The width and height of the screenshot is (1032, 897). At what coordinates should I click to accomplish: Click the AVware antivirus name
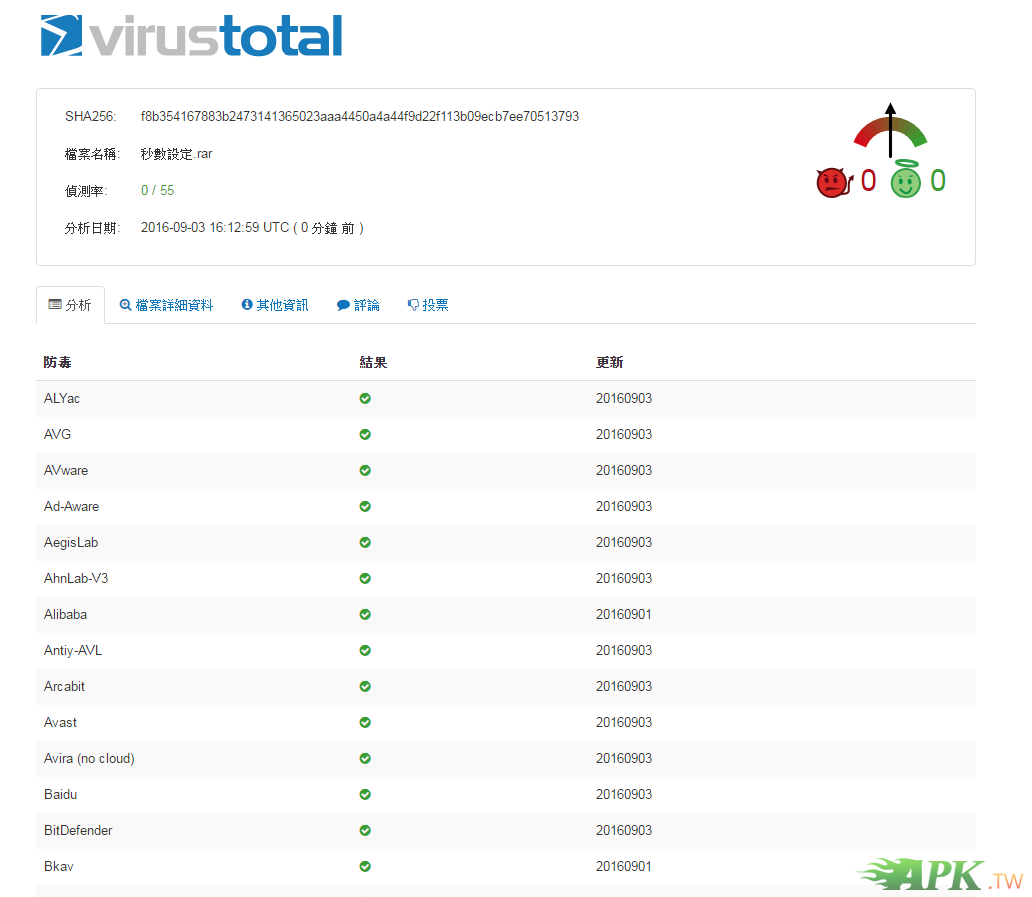(66, 471)
